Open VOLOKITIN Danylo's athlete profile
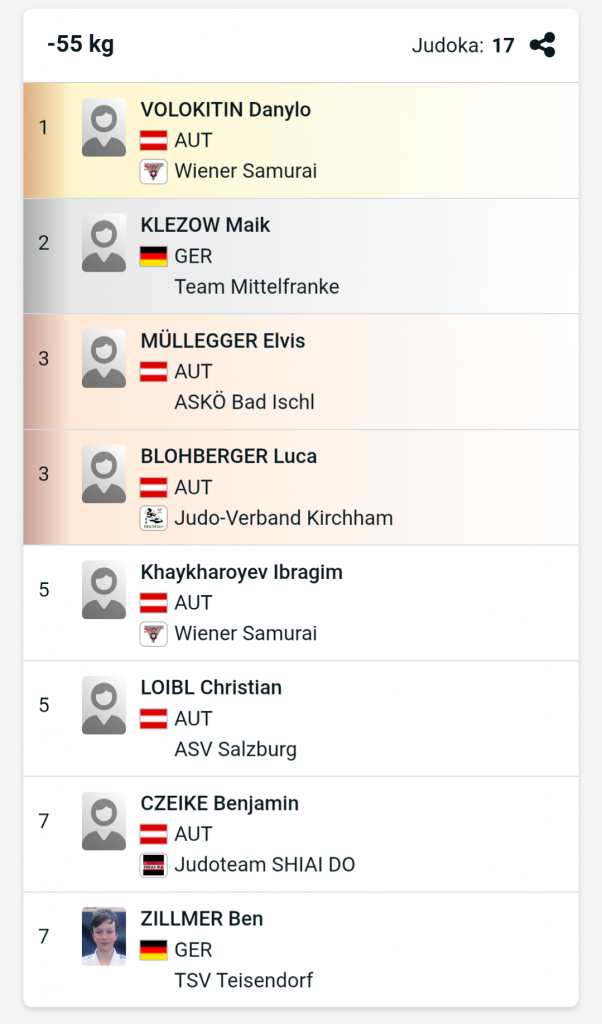Image resolution: width=602 pixels, height=1024 pixels. [225, 110]
